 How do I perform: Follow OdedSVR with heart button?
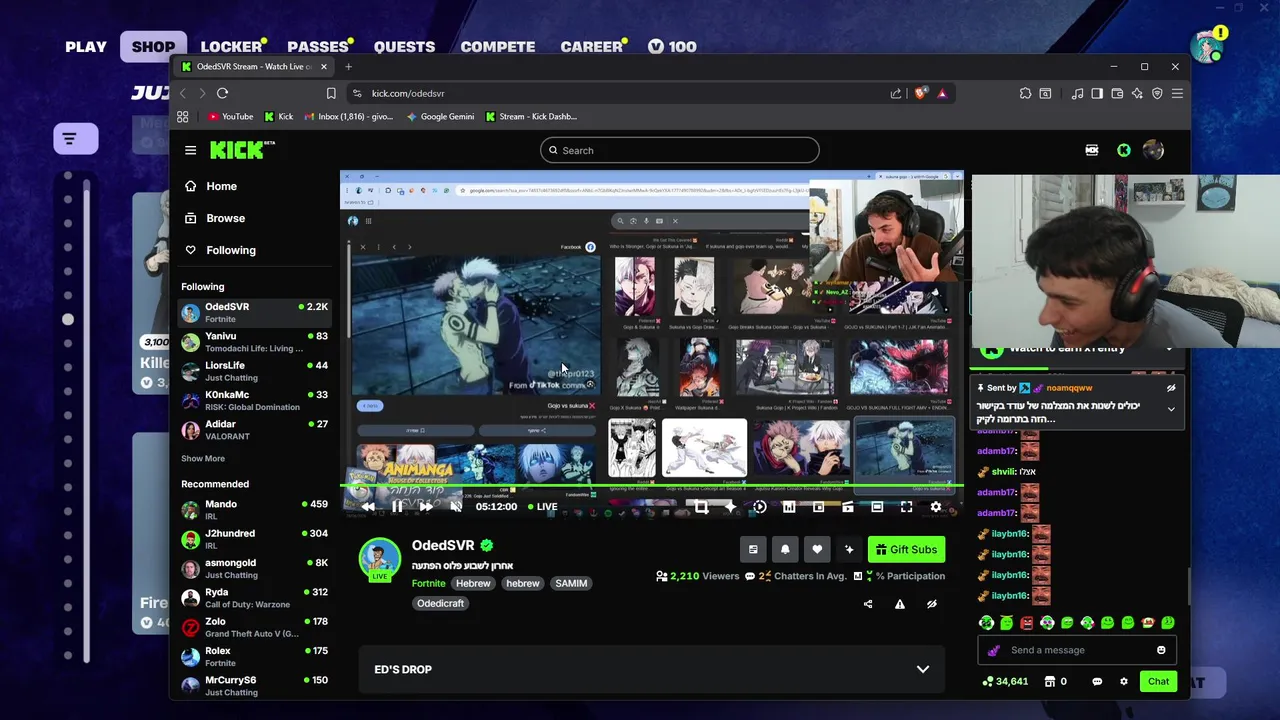pyautogui.click(x=817, y=549)
